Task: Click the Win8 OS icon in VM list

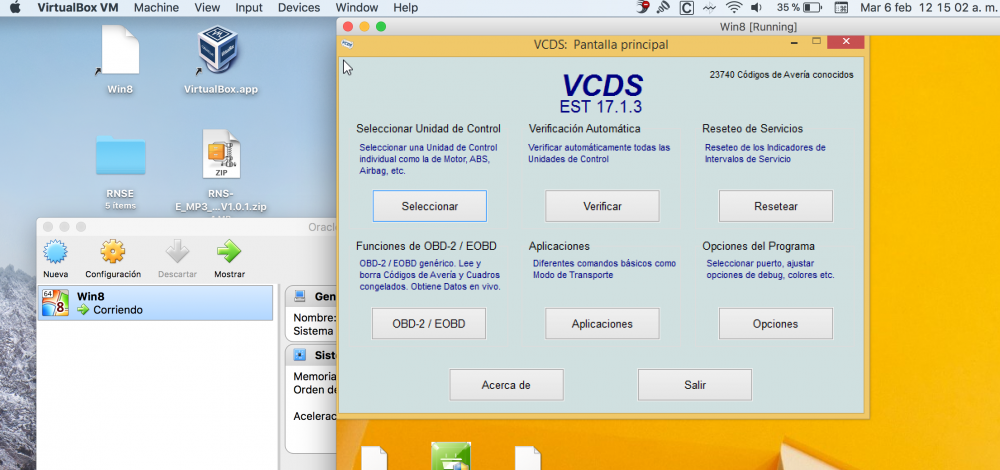Action: 55,303
